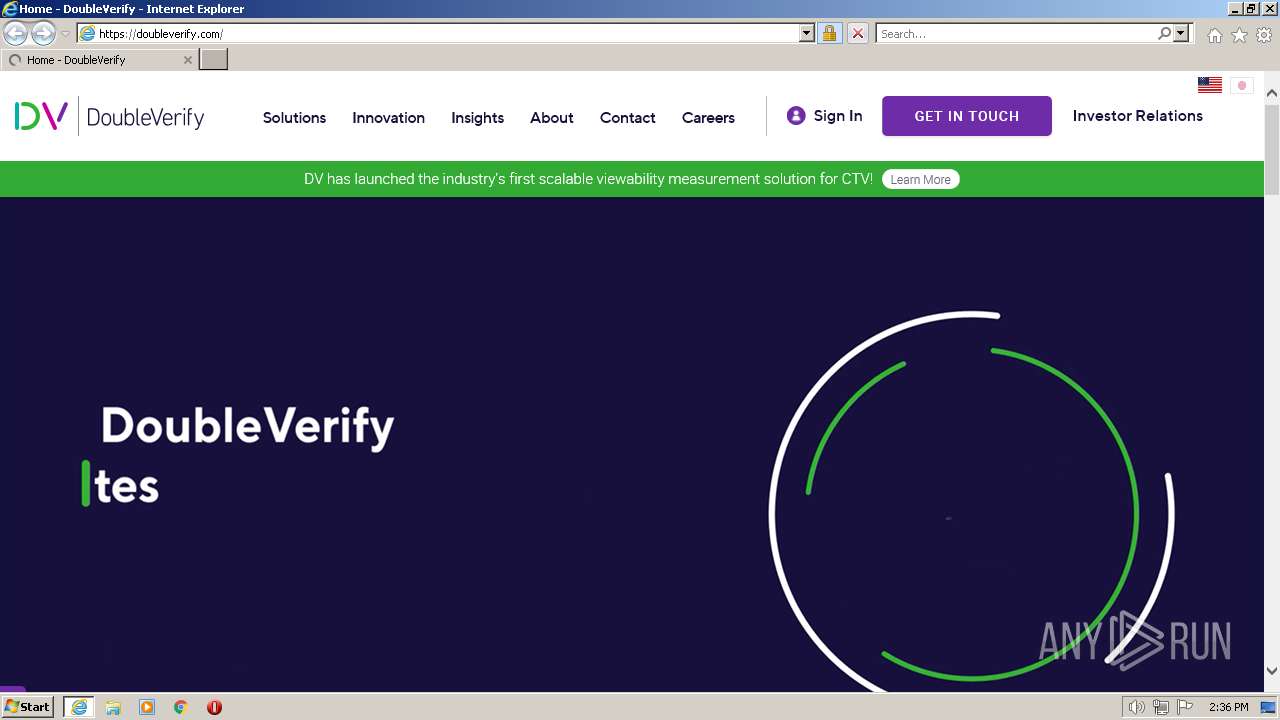The width and height of the screenshot is (1280, 720).
Task: Click the Learn More button
Action: point(920,179)
